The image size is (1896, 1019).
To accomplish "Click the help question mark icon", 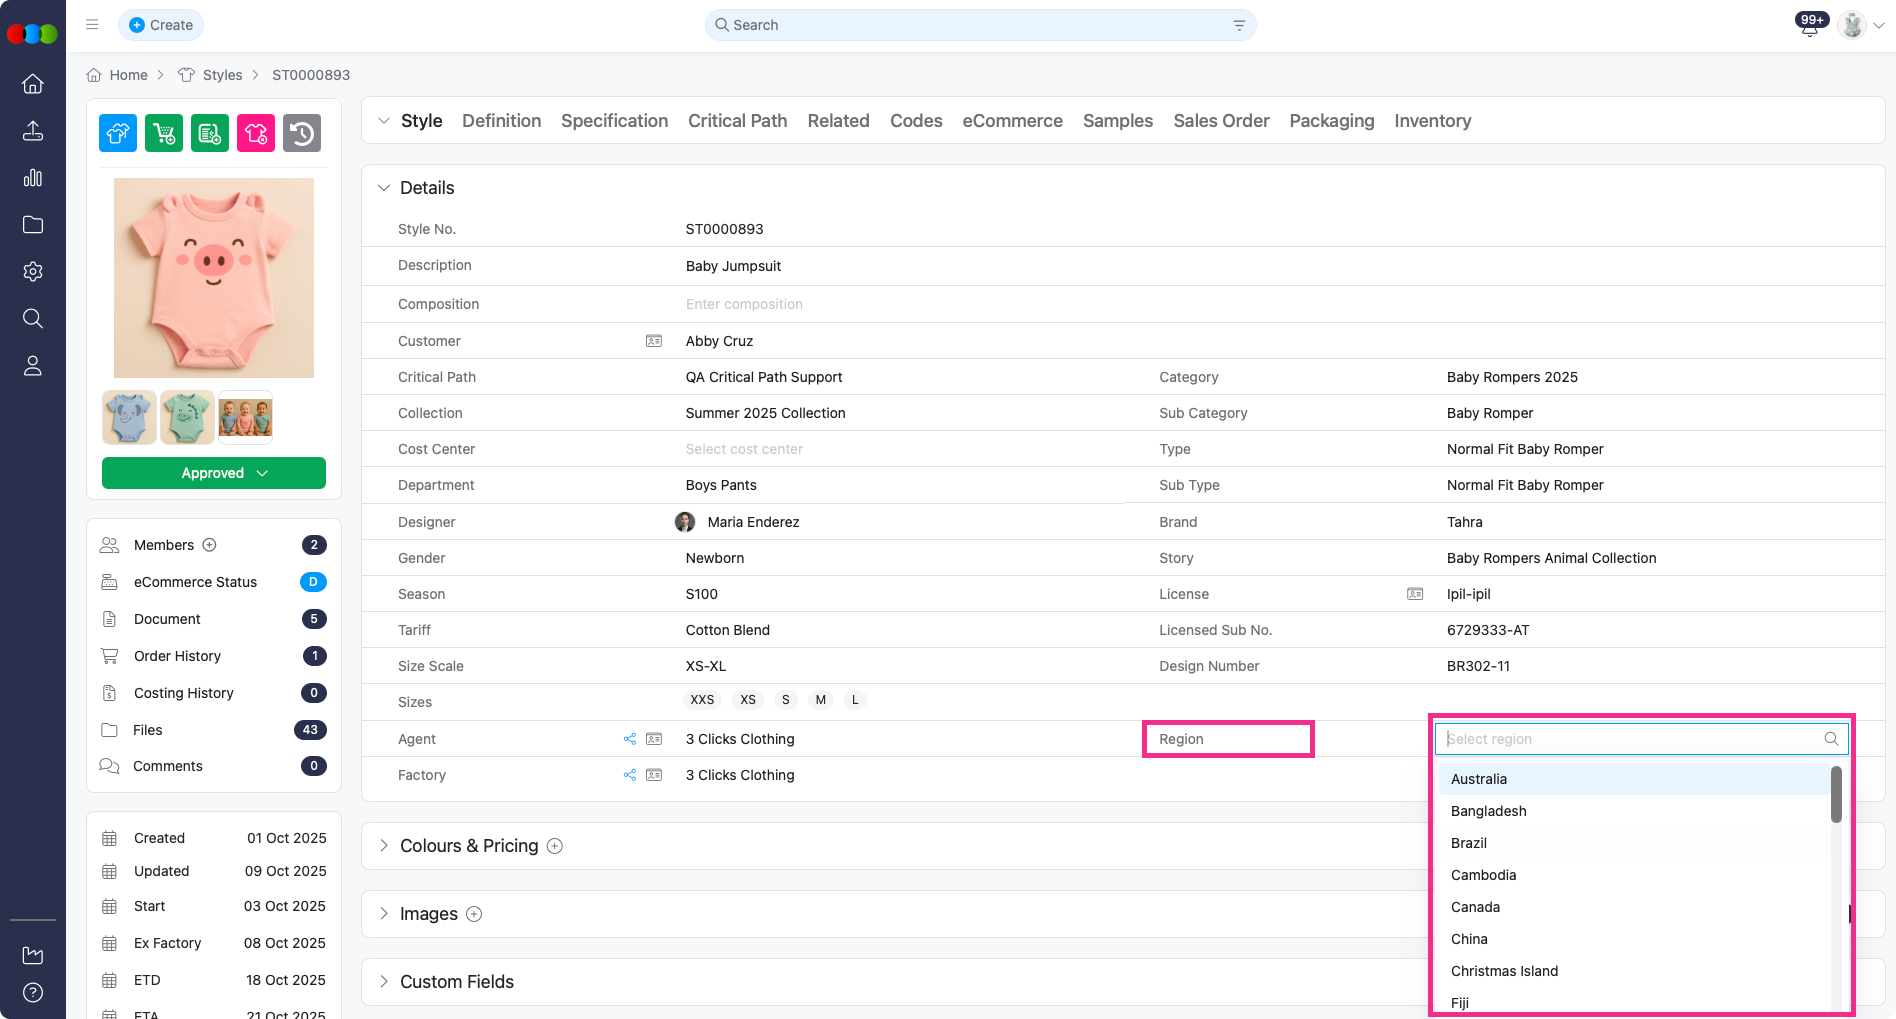I will (33, 992).
